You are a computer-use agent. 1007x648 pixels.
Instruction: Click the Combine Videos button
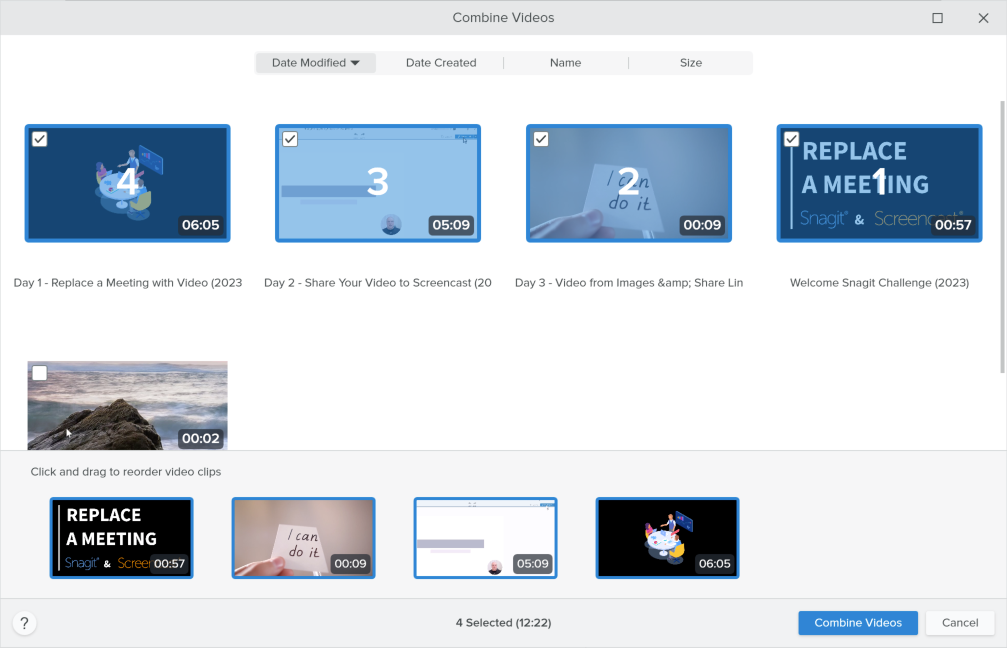(x=858, y=623)
